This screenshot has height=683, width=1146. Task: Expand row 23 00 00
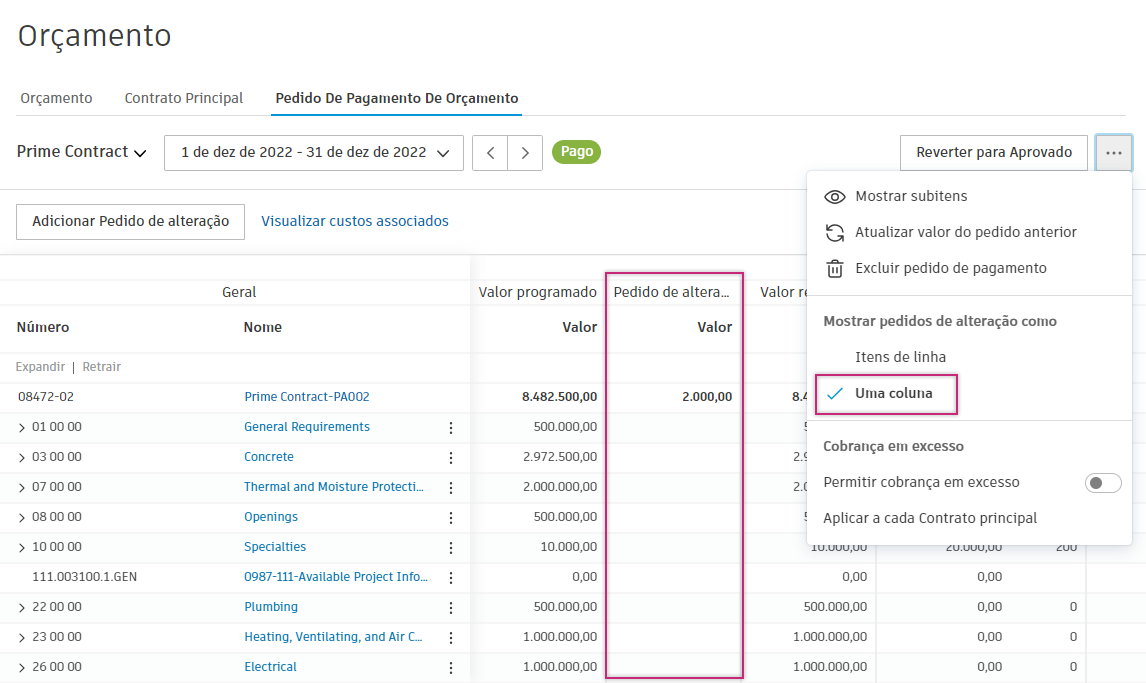21,637
